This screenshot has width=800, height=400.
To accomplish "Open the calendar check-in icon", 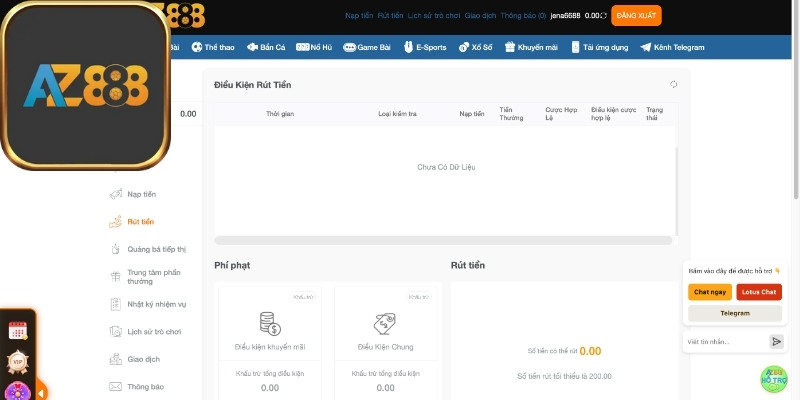I will coord(17,330).
